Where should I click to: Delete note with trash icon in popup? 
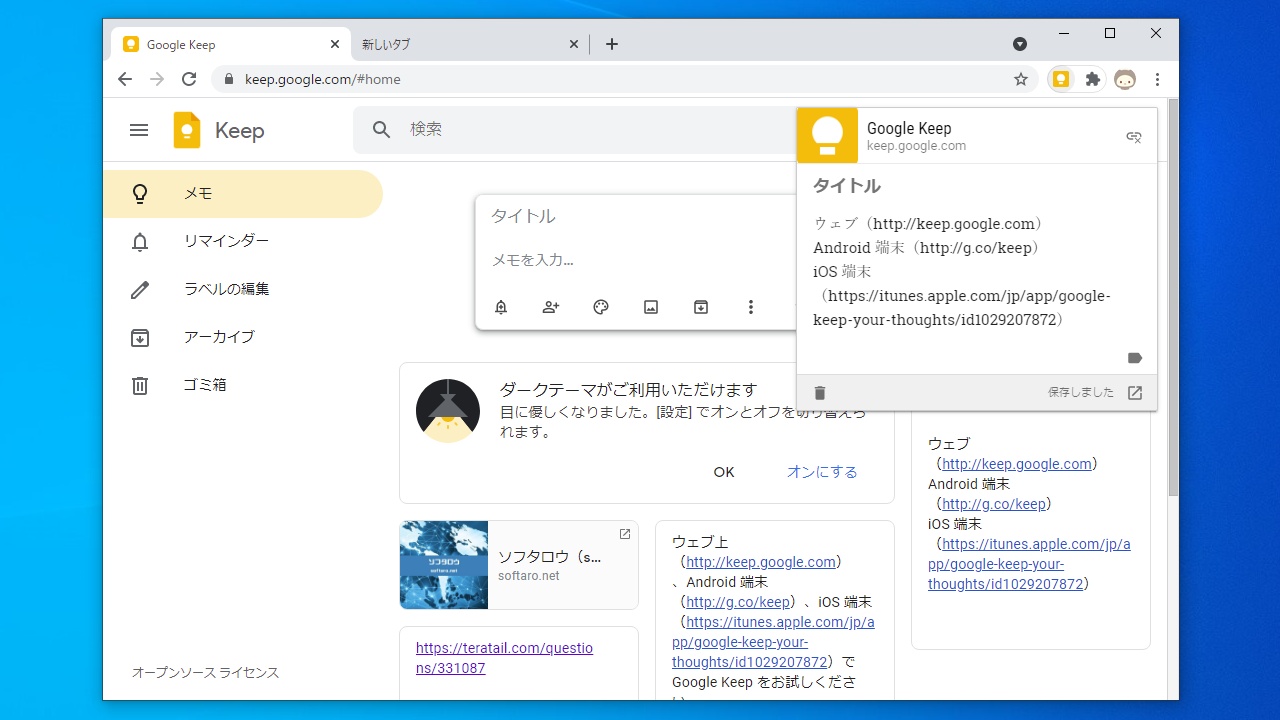point(820,393)
